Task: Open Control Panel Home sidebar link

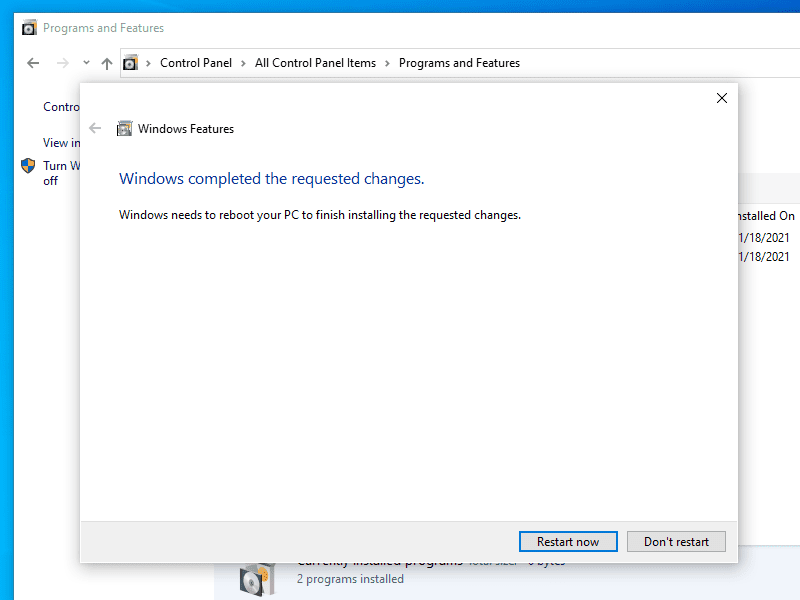Action: (x=61, y=107)
